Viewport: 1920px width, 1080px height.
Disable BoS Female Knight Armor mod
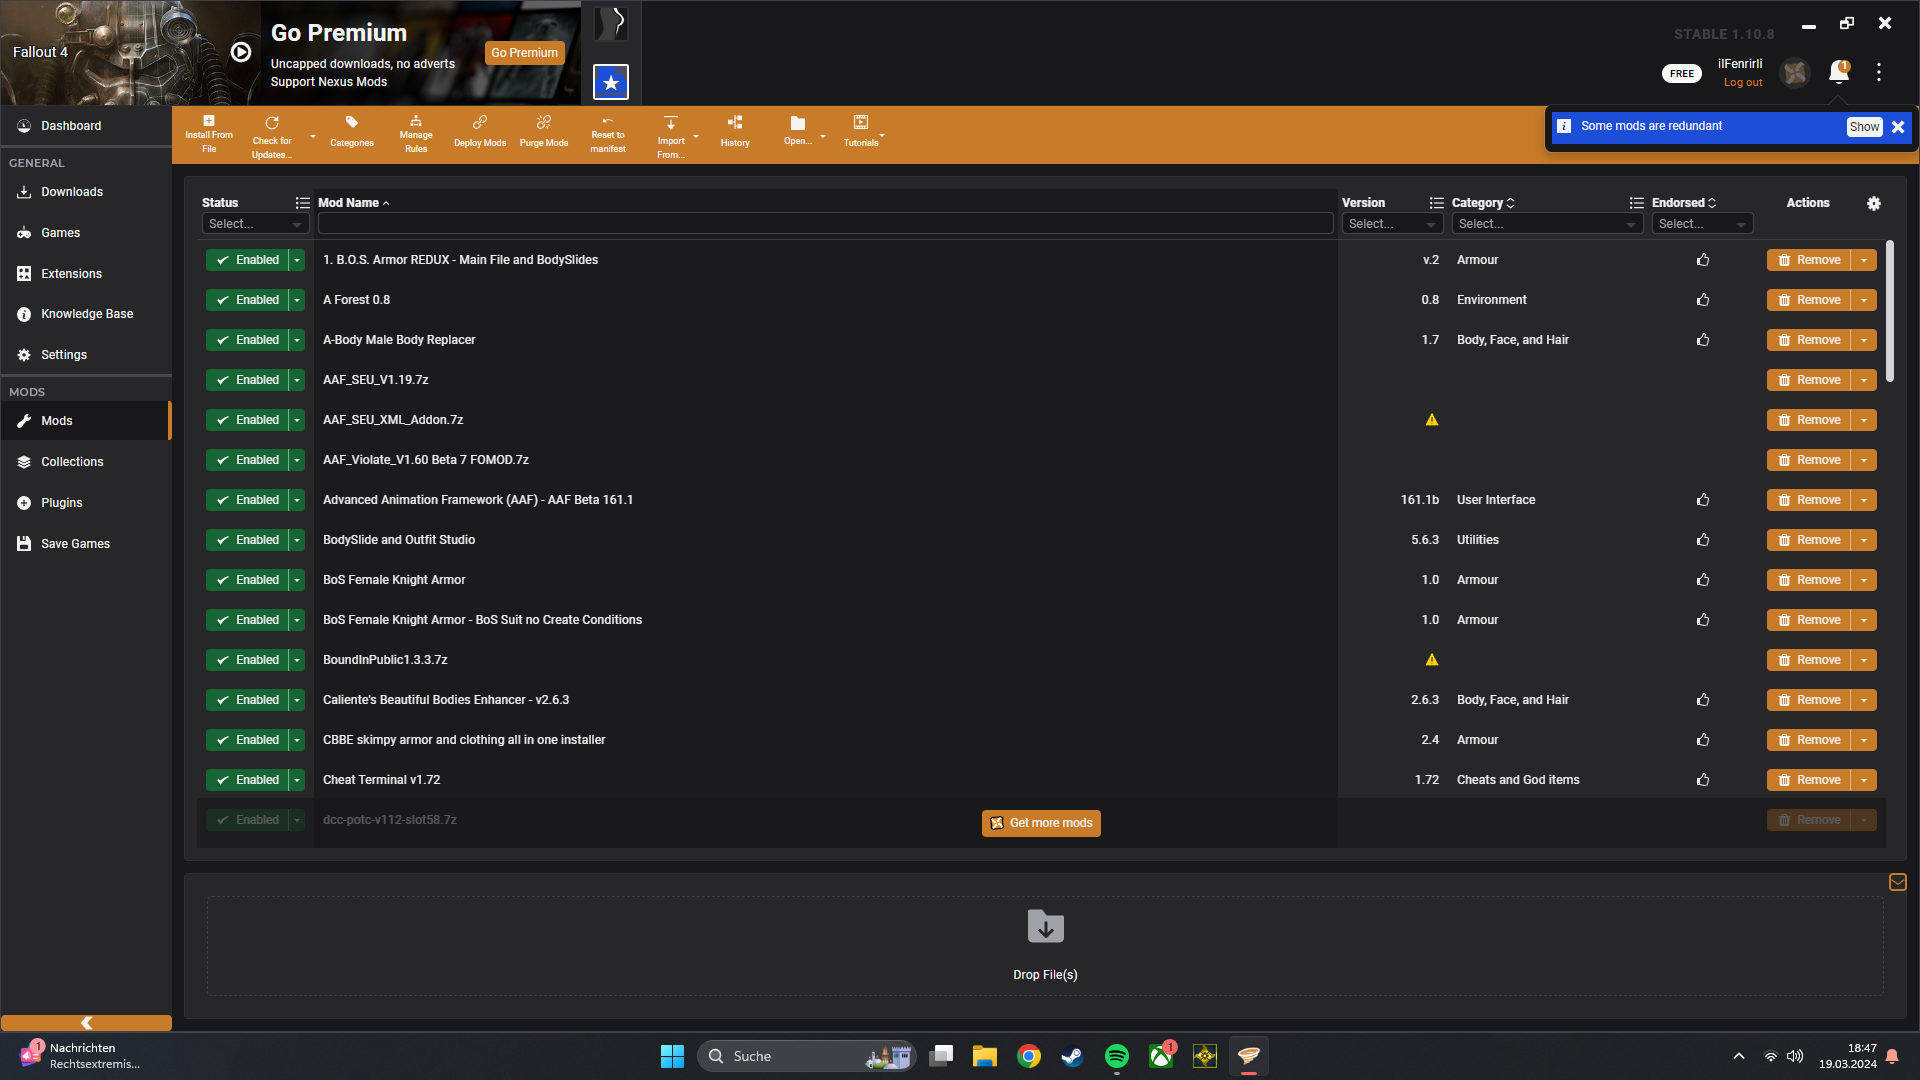click(x=247, y=580)
